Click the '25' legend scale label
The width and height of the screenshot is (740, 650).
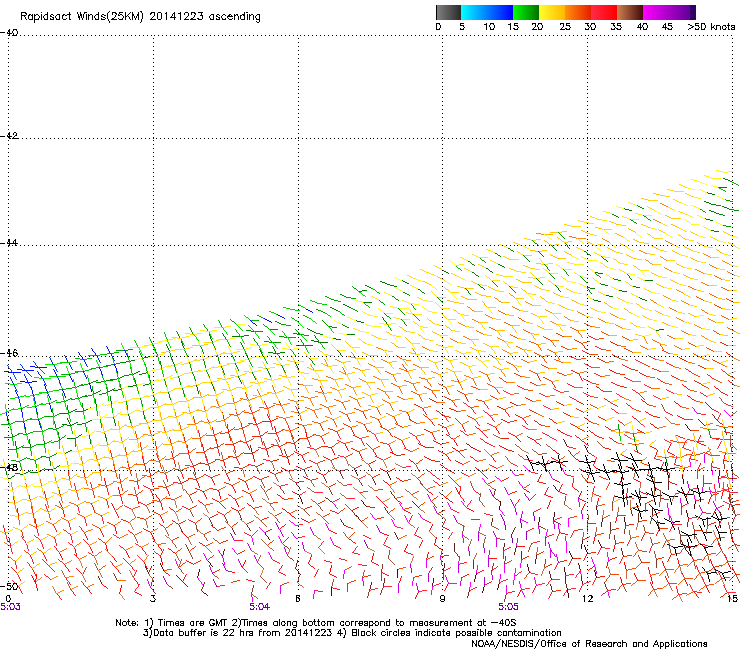(565, 26)
